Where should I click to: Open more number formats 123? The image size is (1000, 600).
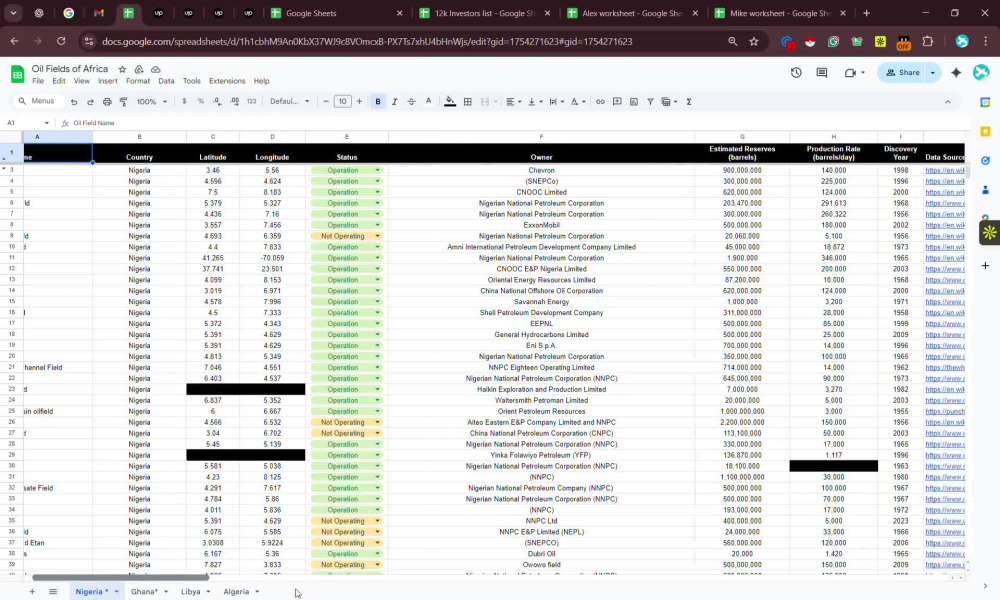pos(251,101)
